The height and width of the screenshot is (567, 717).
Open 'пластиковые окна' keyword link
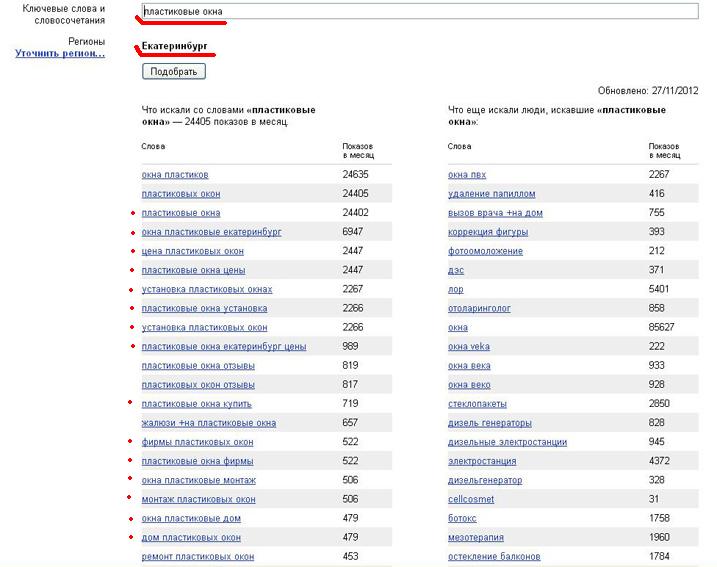[x=181, y=213]
